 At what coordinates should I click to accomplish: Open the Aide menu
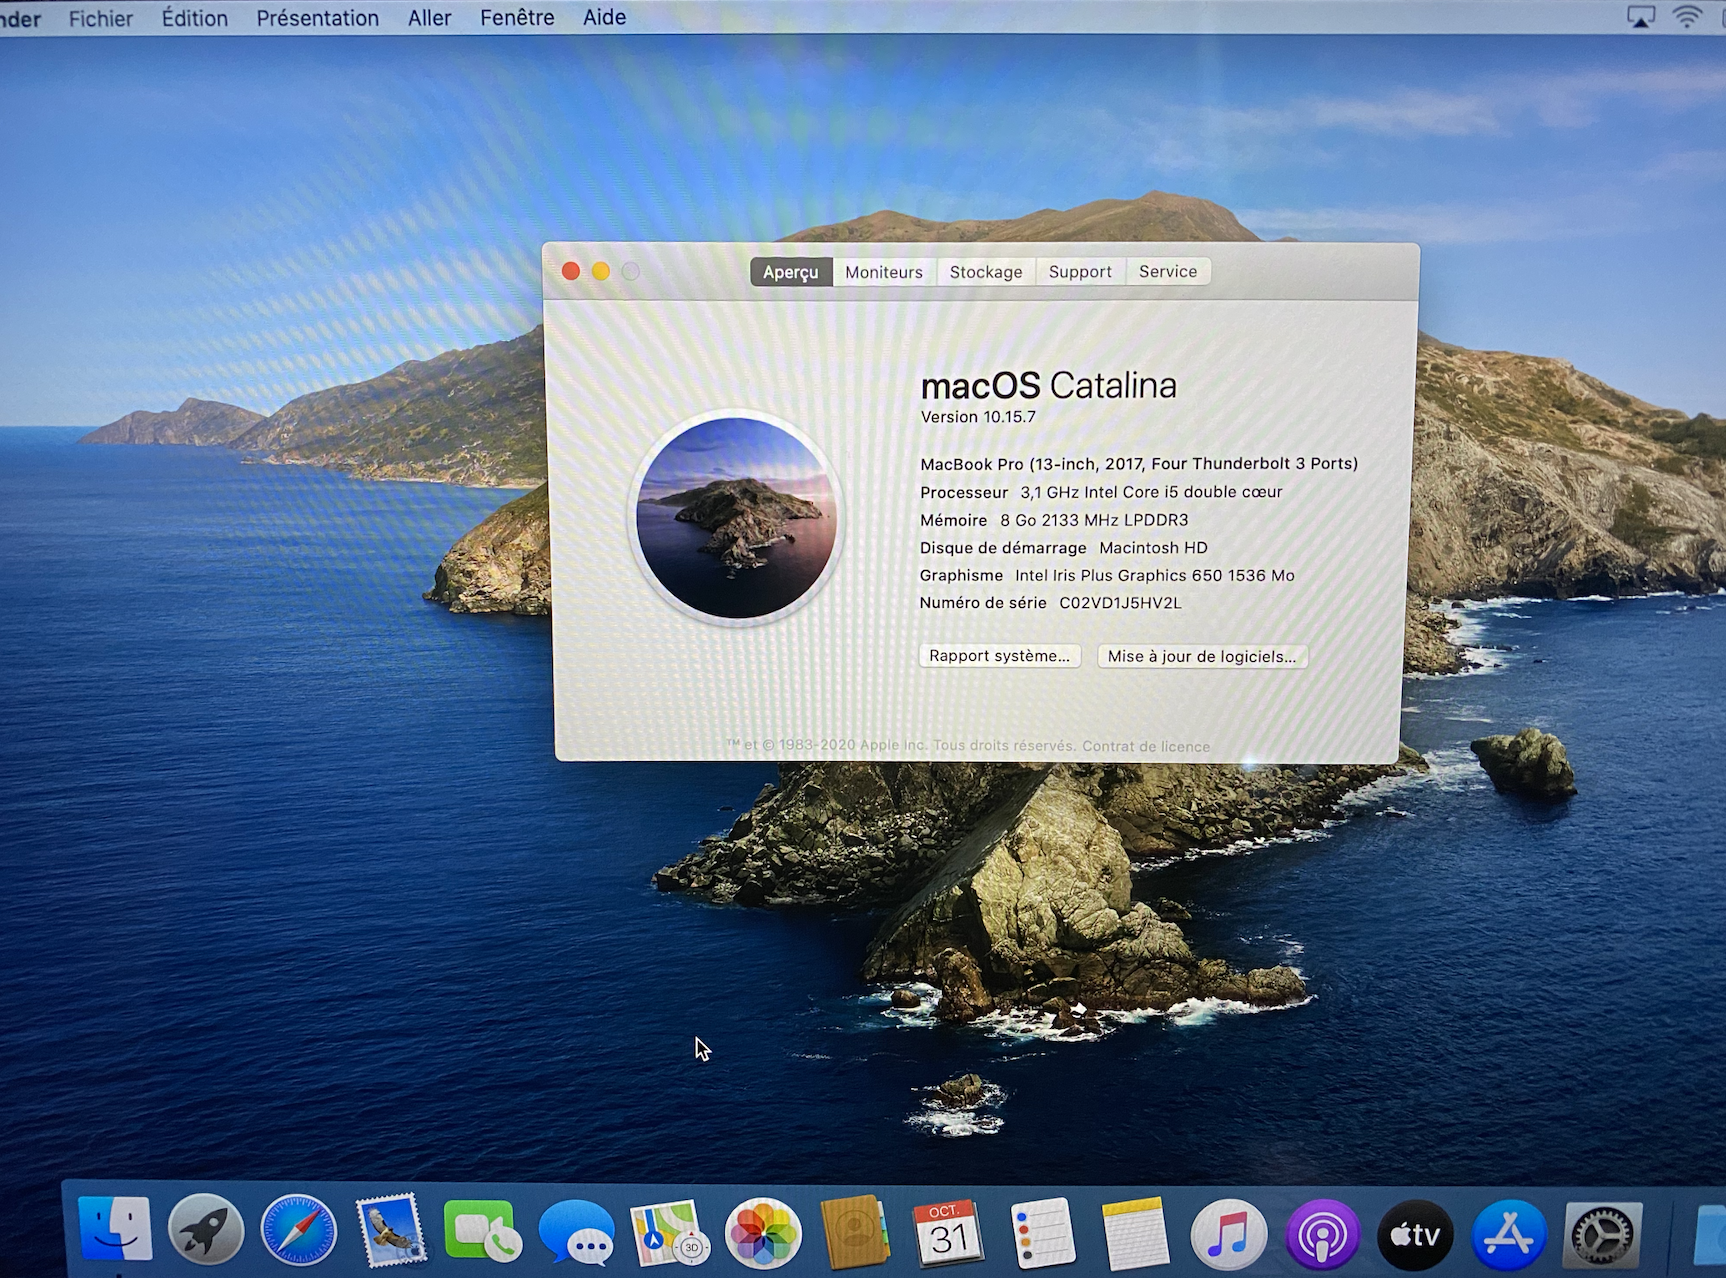605,17
